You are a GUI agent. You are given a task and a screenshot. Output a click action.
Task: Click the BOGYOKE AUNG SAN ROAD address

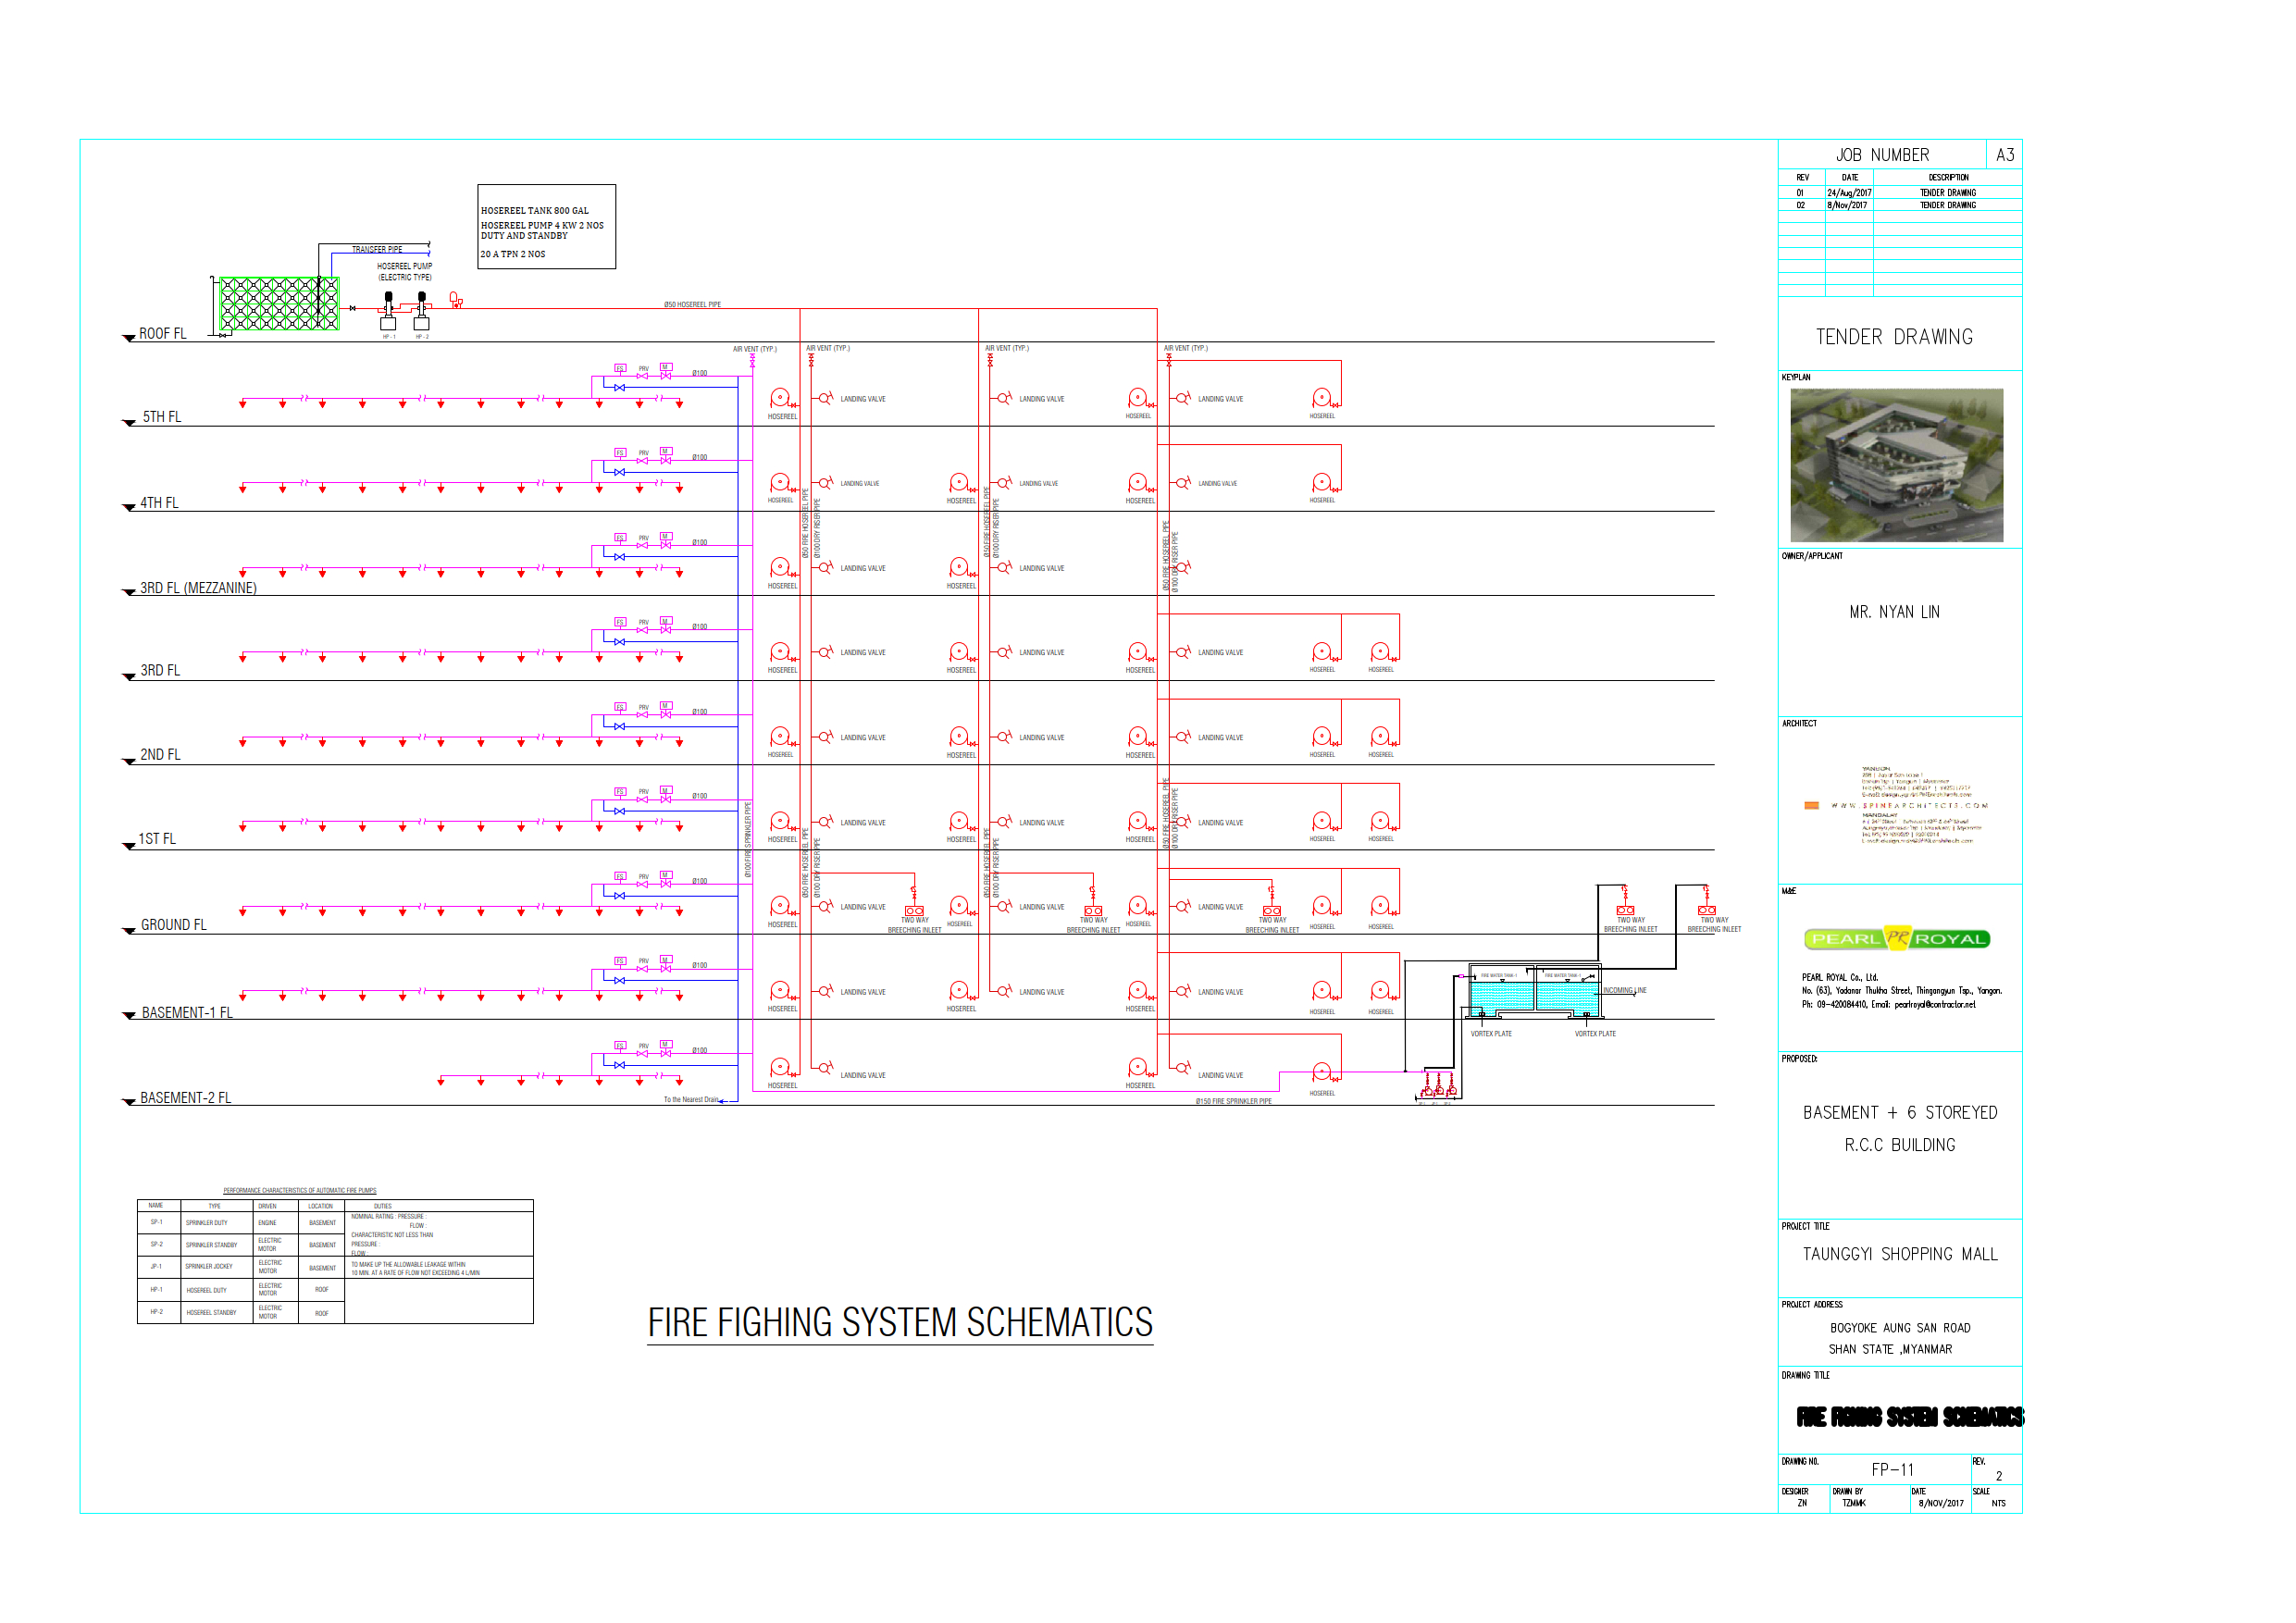(1900, 1328)
